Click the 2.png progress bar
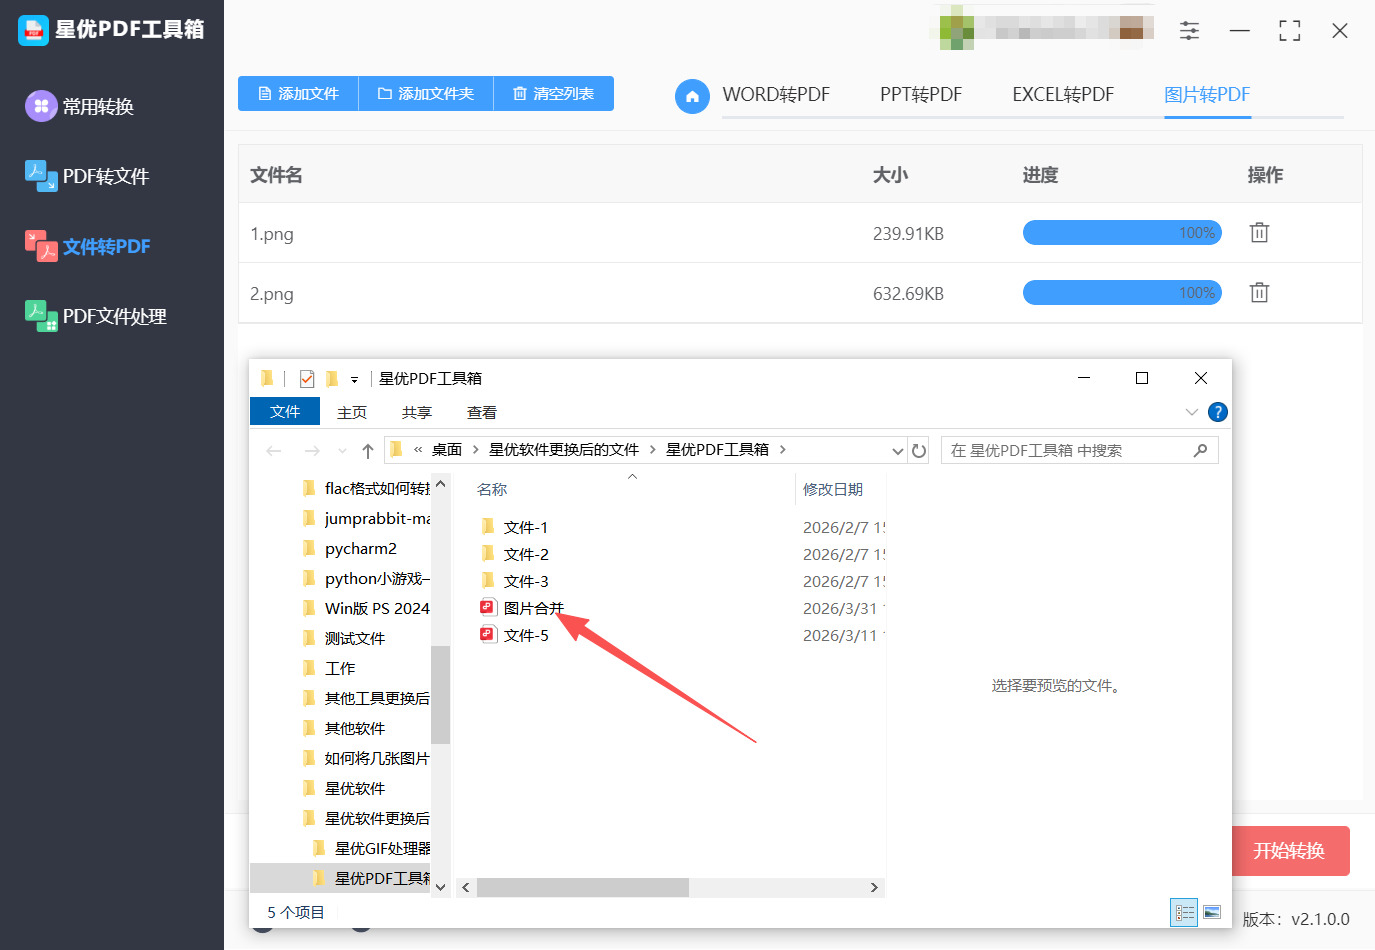 pos(1122,293)
